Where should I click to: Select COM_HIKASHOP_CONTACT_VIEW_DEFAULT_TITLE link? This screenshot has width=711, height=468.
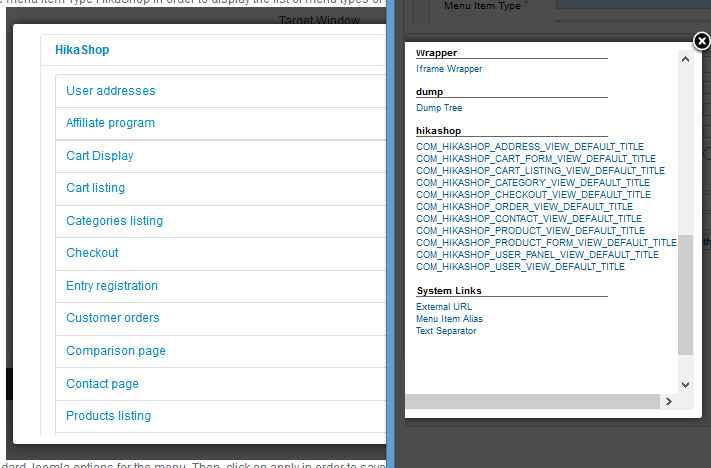(529, 219)
